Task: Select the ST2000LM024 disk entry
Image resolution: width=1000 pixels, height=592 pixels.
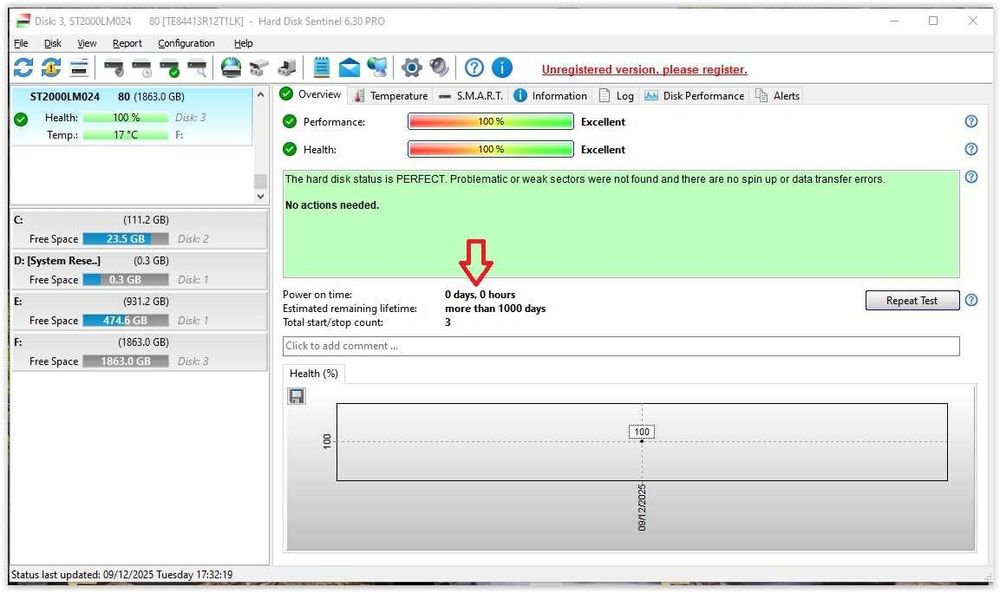Action: tap(132, 116)
